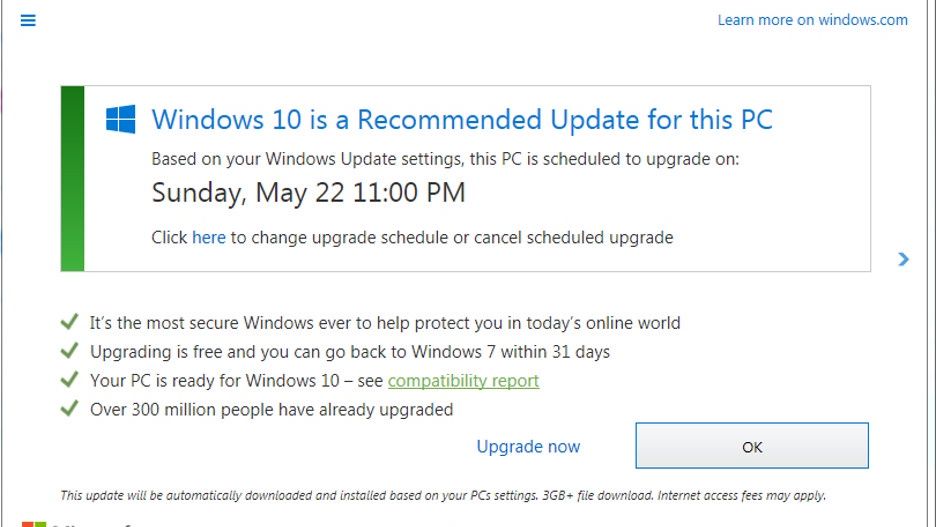
Task: Click the 'here' link to change schedule
Action: 209,238
